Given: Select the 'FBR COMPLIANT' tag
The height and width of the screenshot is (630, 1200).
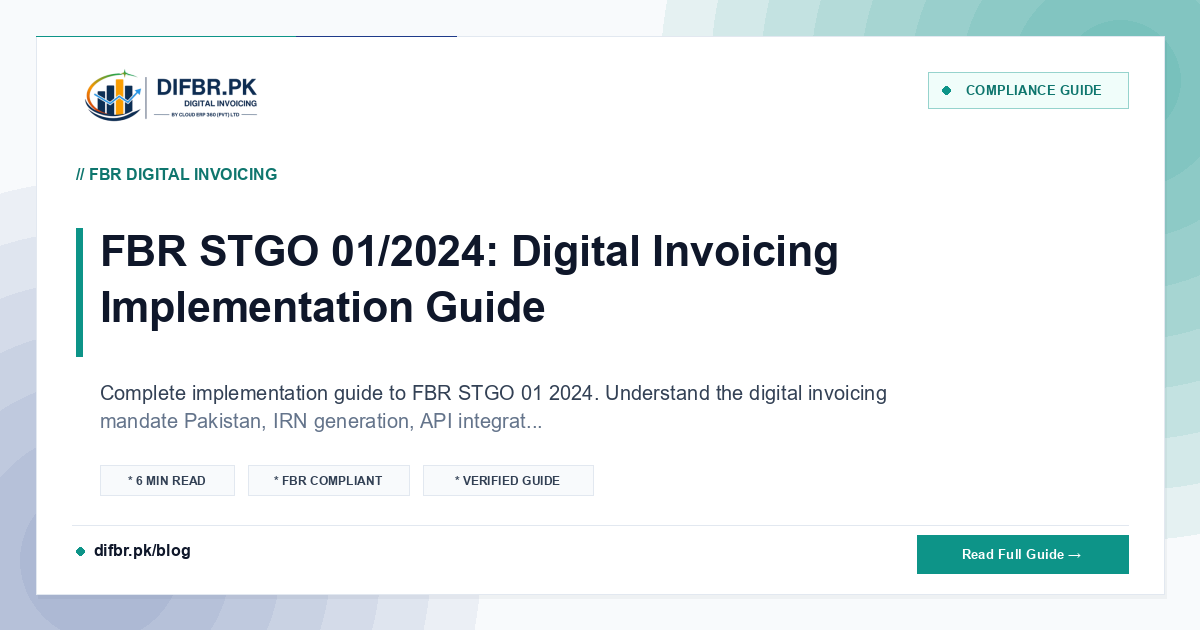Looking at the screenshot, I should click(x=329, y=480).
